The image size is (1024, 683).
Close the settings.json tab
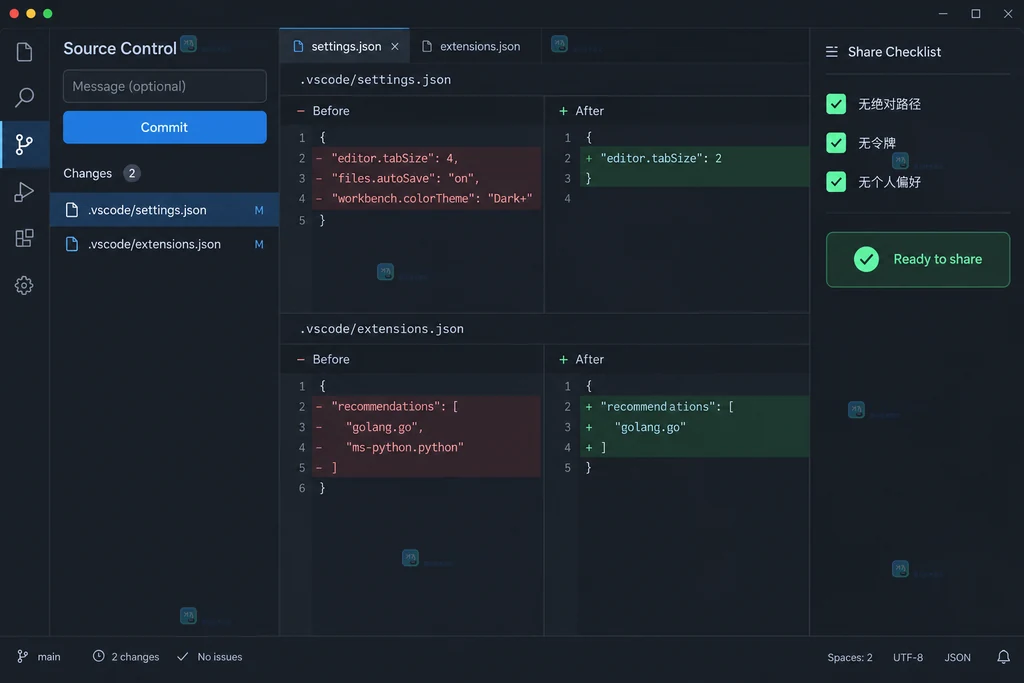point(394,46)
